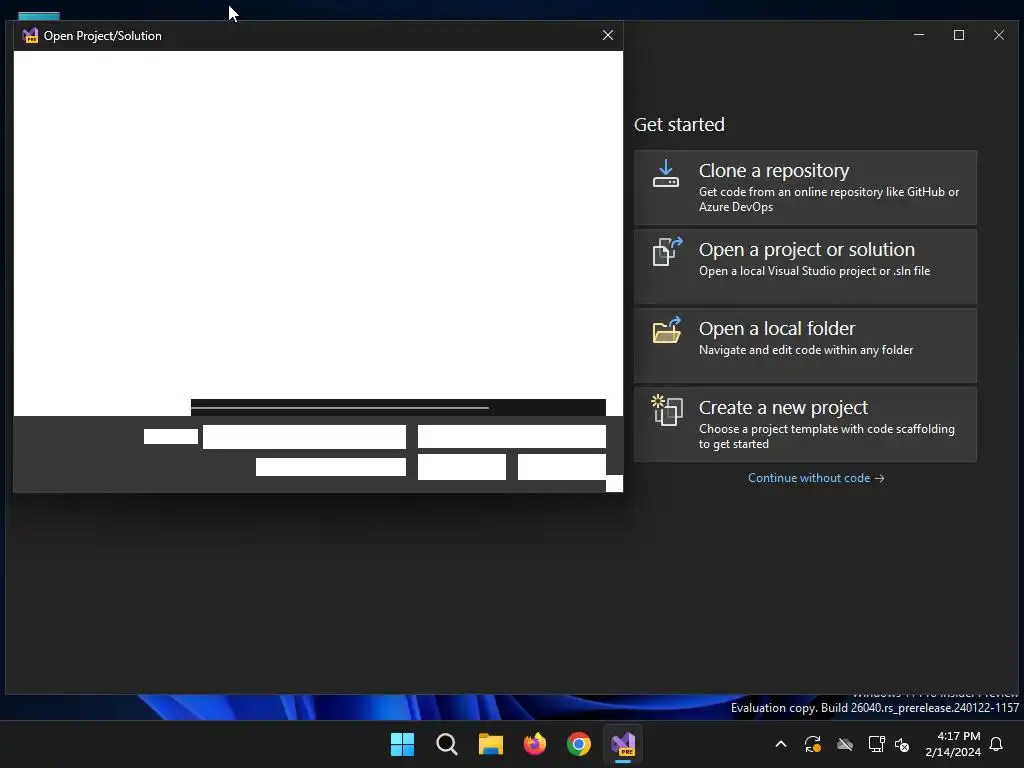
Task: Open the clock showing 4:17 PM
Action: pyautogui.click(x=953, y=744)
